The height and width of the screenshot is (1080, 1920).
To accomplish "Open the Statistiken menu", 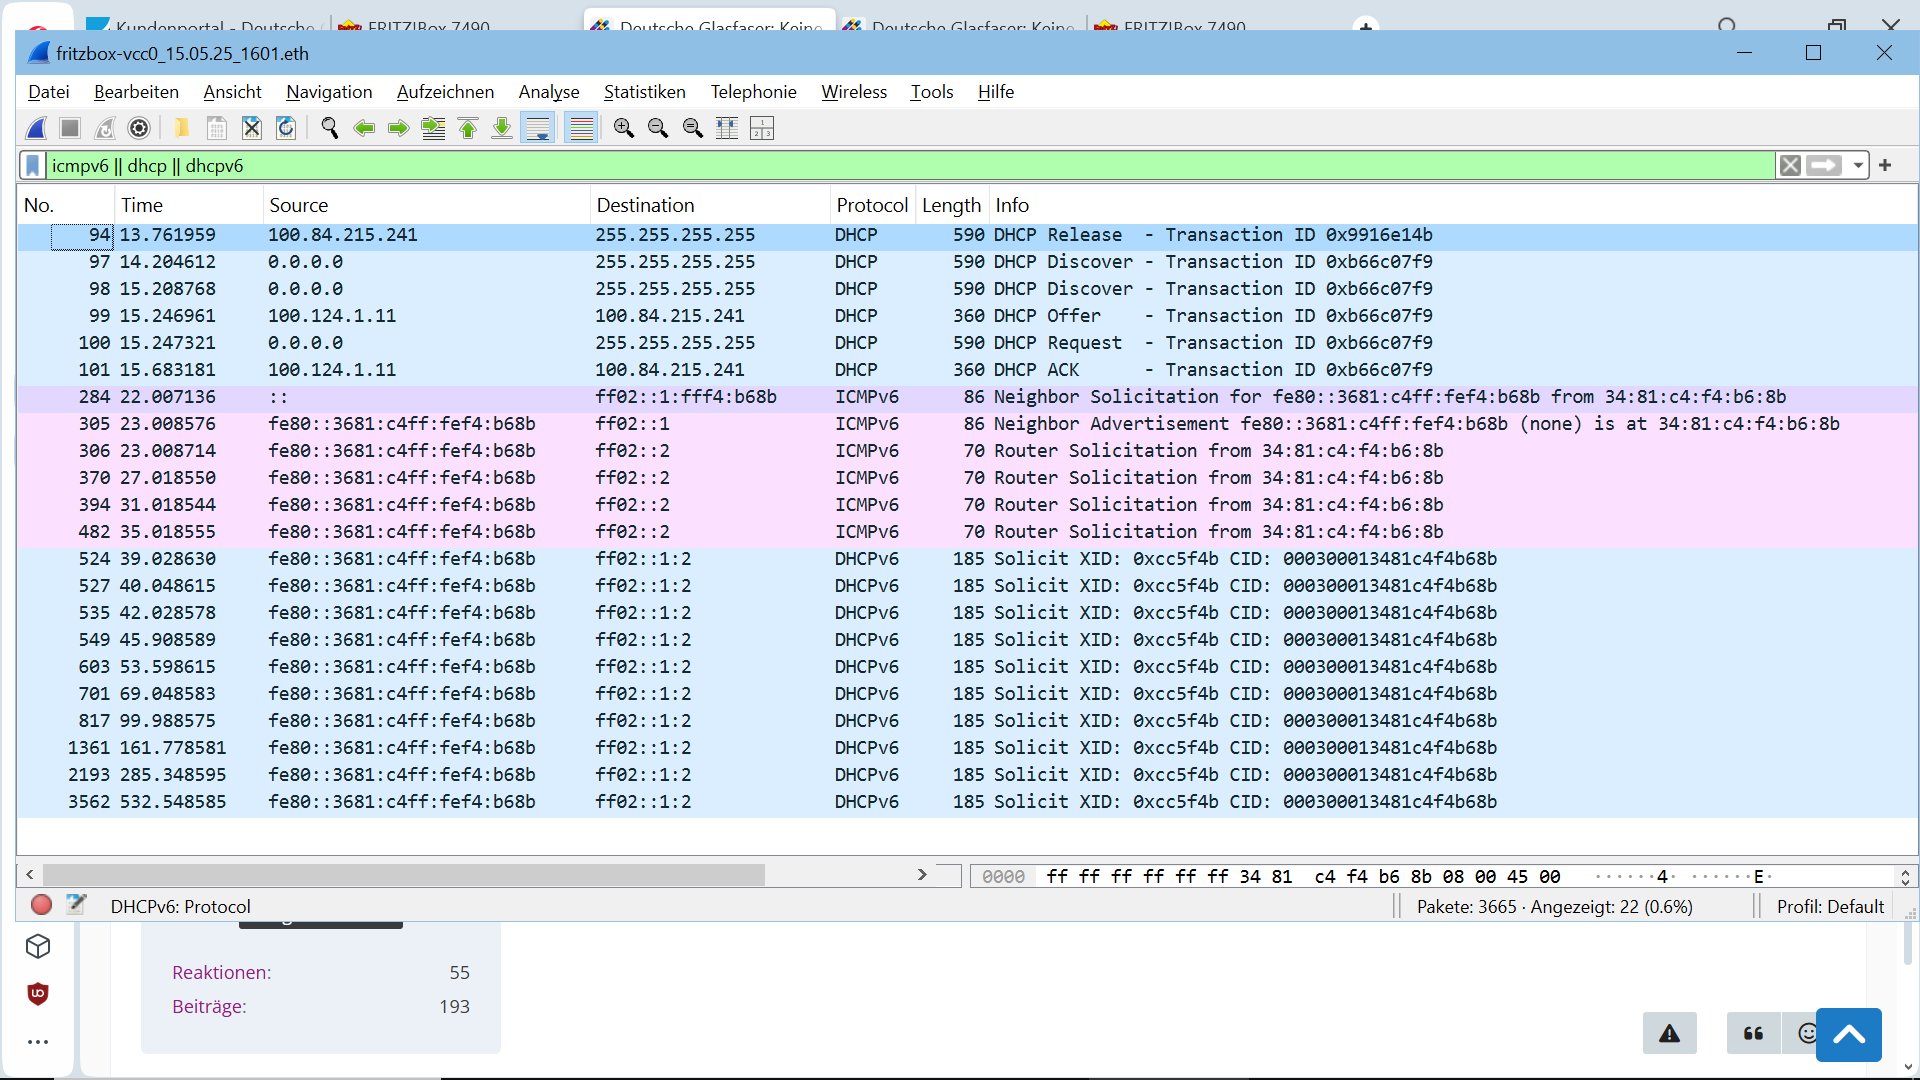I will [x=644, y=92].
